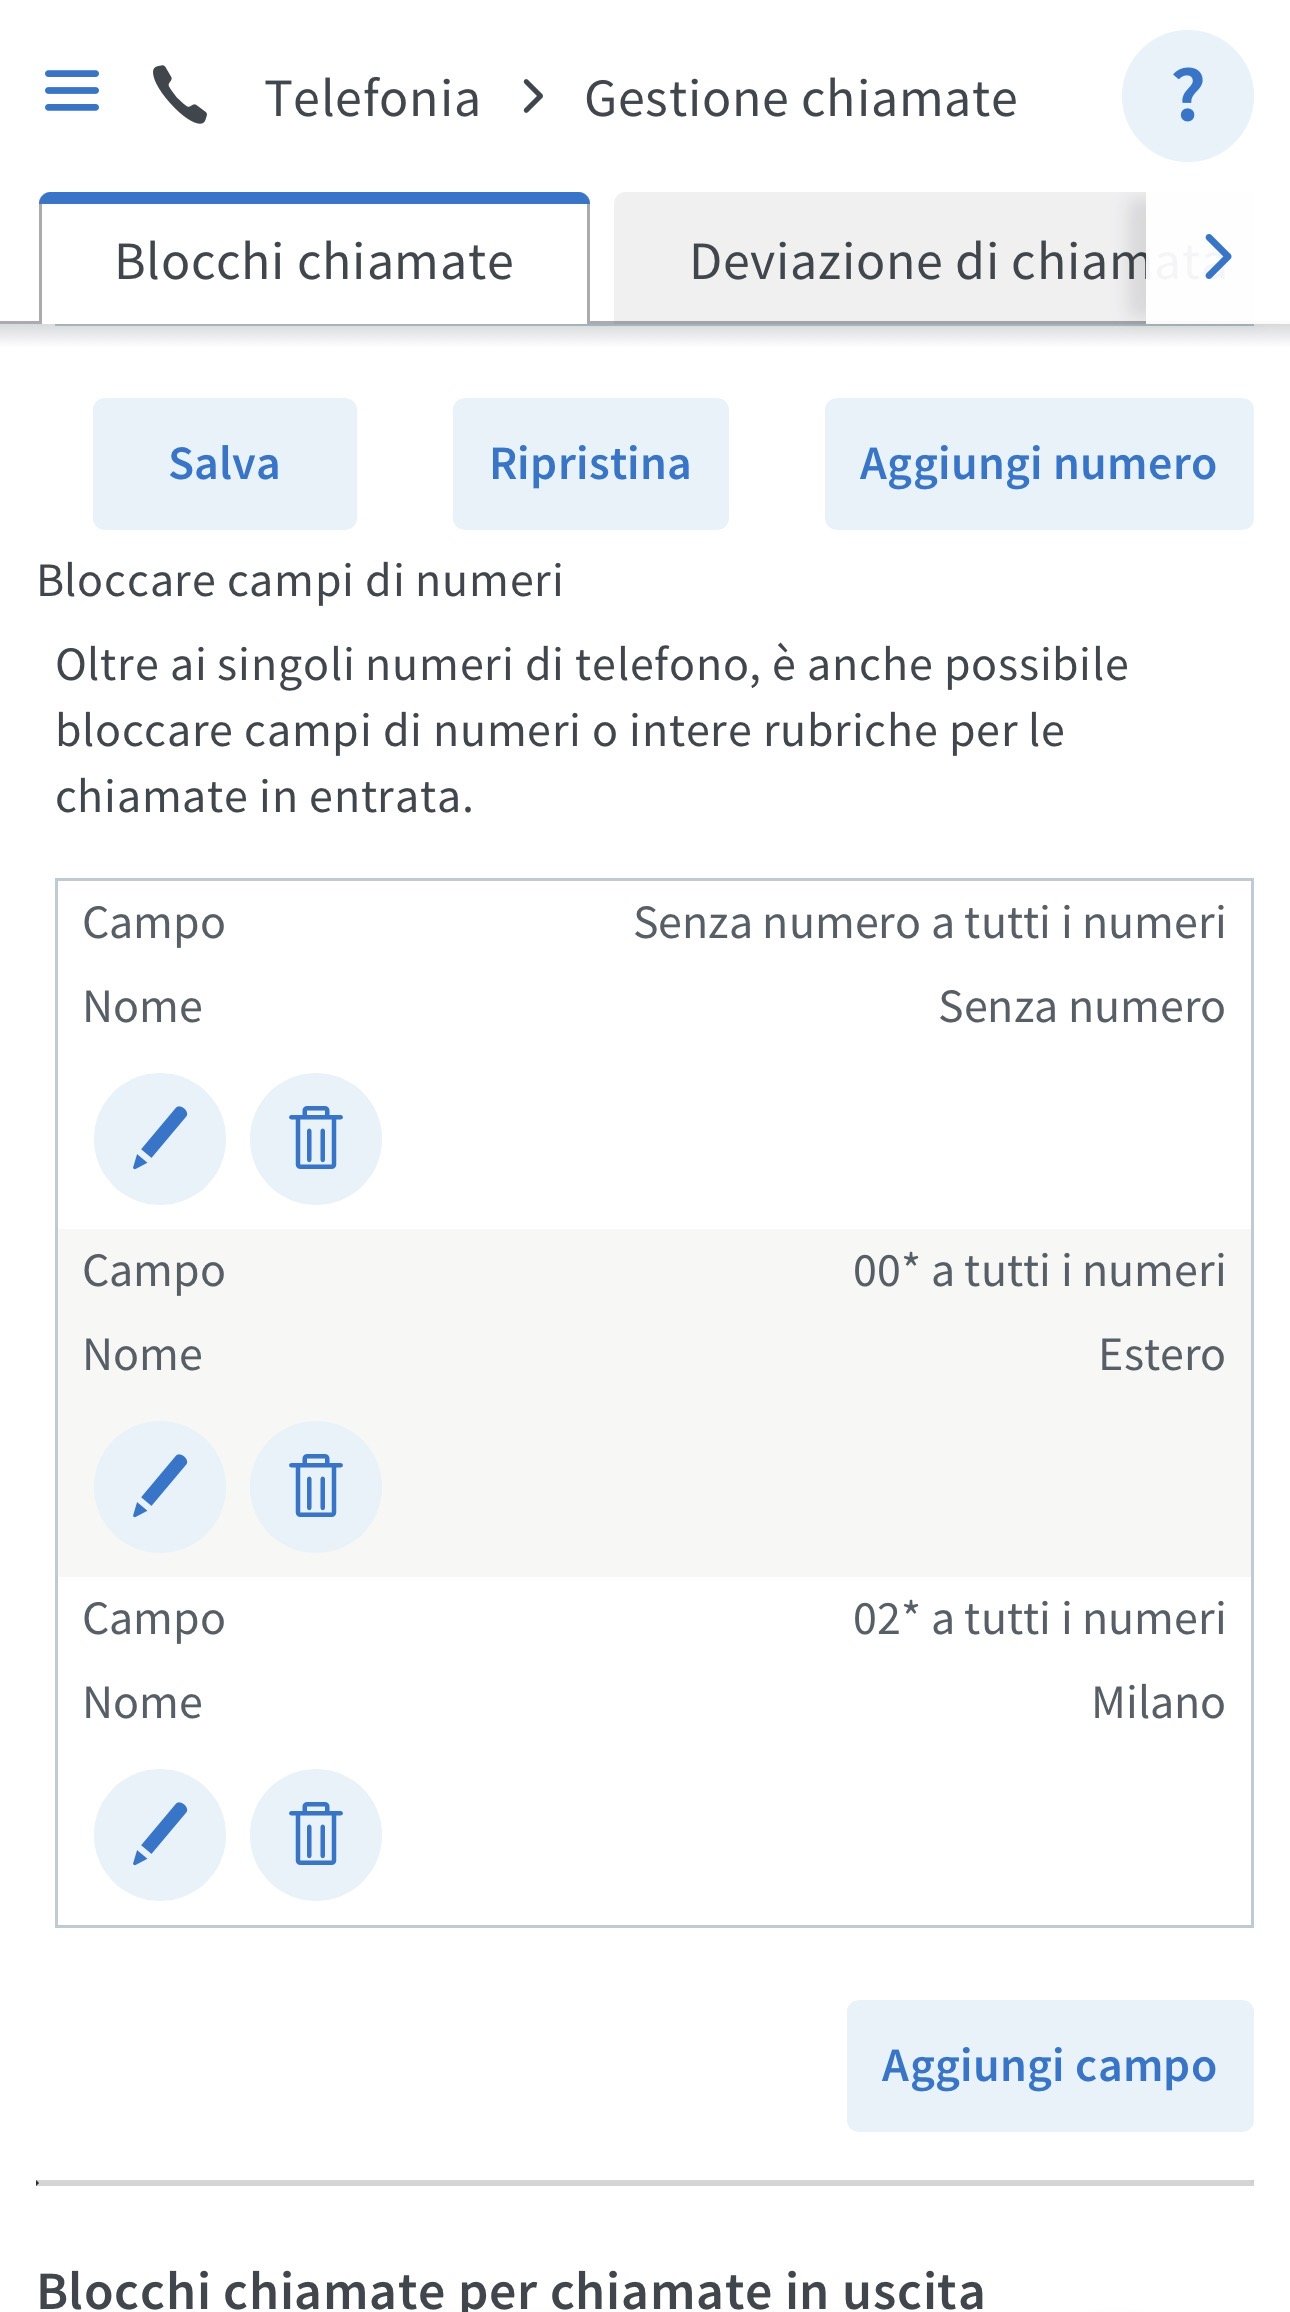Delete the Milano block entry
This screenshot has width=1290, height=2312.
click(316, 1834)
